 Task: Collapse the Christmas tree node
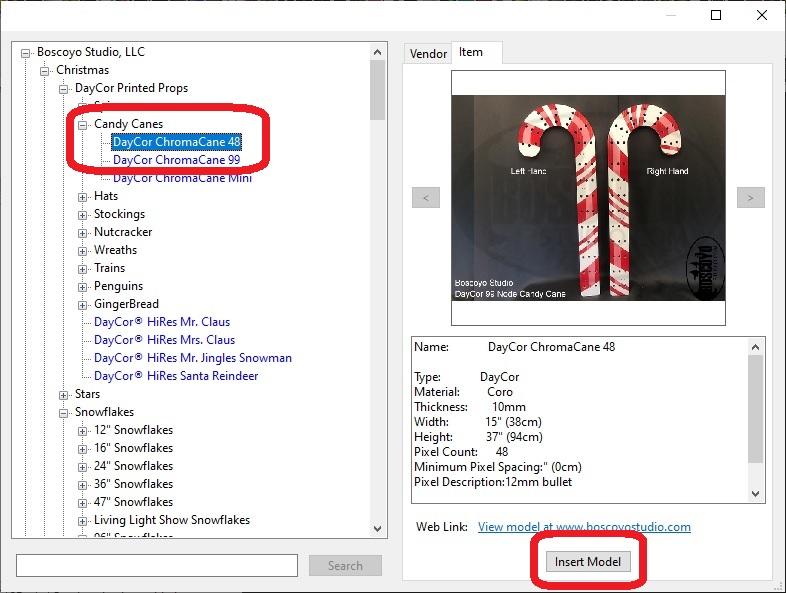pos(44,71)
